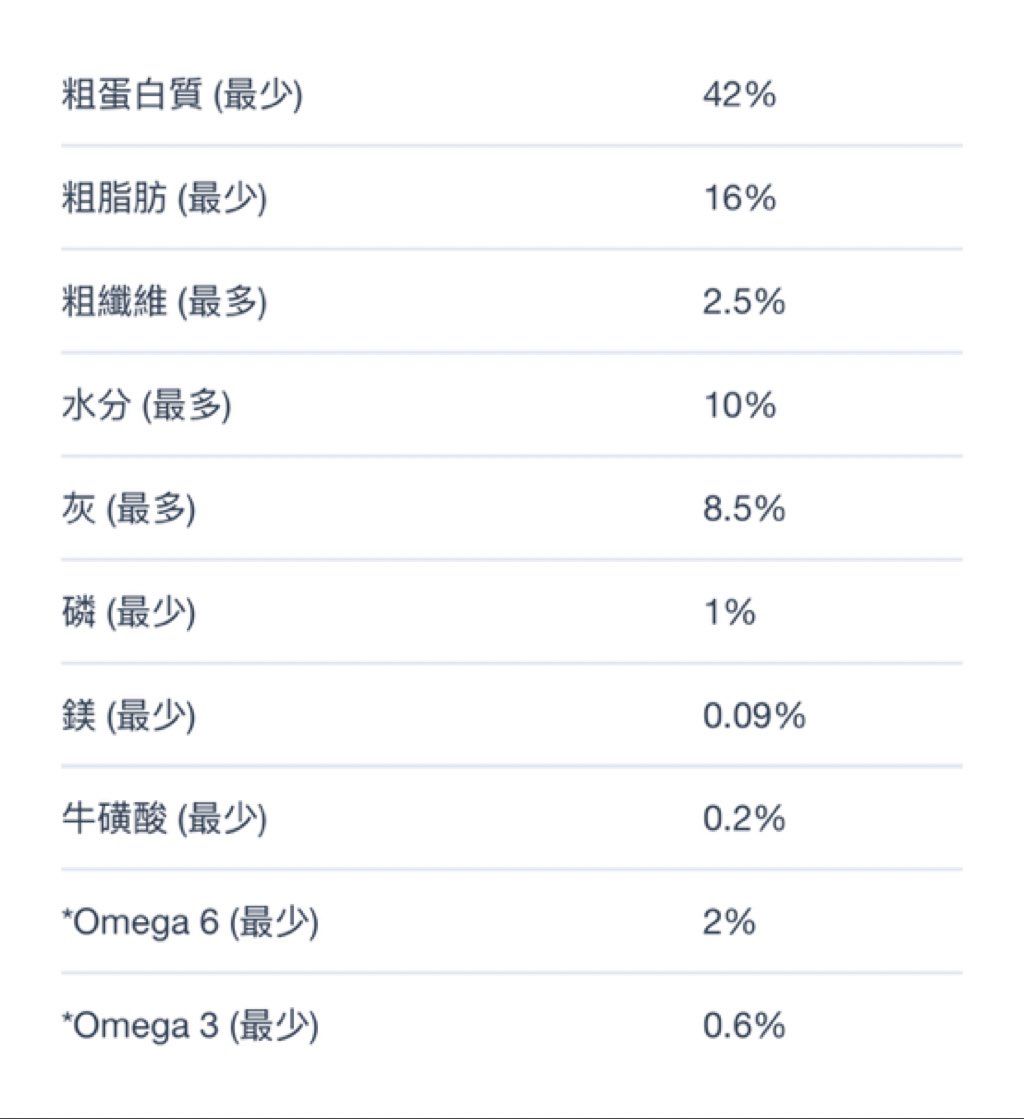Viewport: 1024px width, 1119px height.
Task: Select the *Omega 3 (最少) label
Action: (x=190, y=1026)
